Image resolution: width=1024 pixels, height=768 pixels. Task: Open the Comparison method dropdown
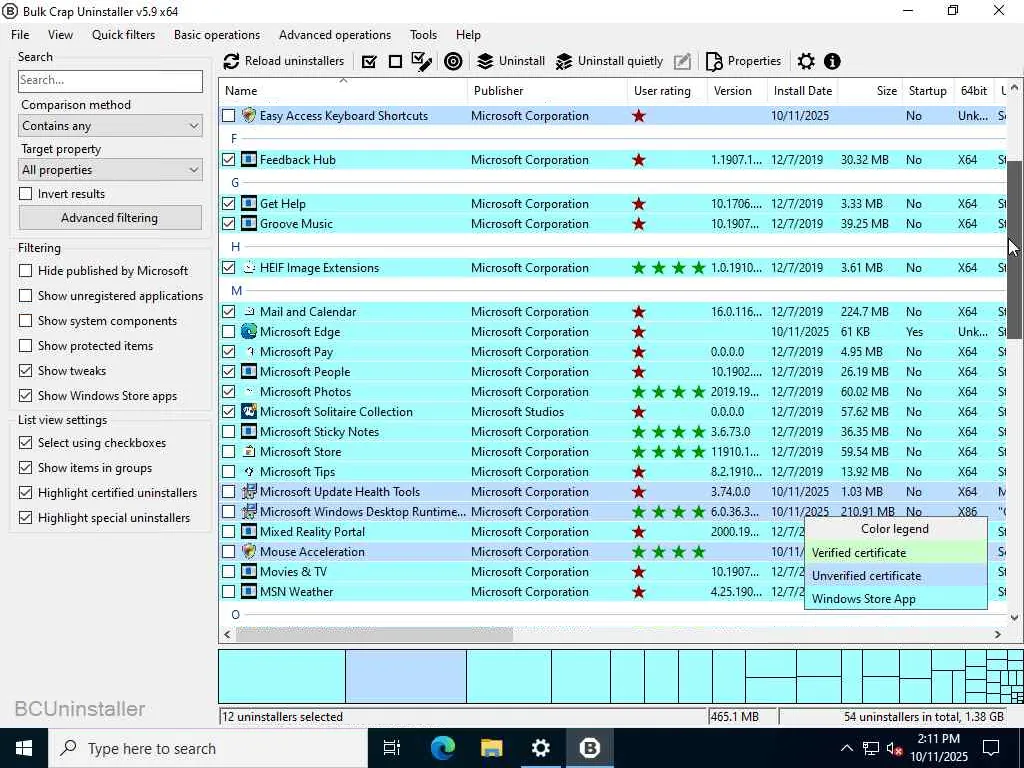tap(110, 126)
